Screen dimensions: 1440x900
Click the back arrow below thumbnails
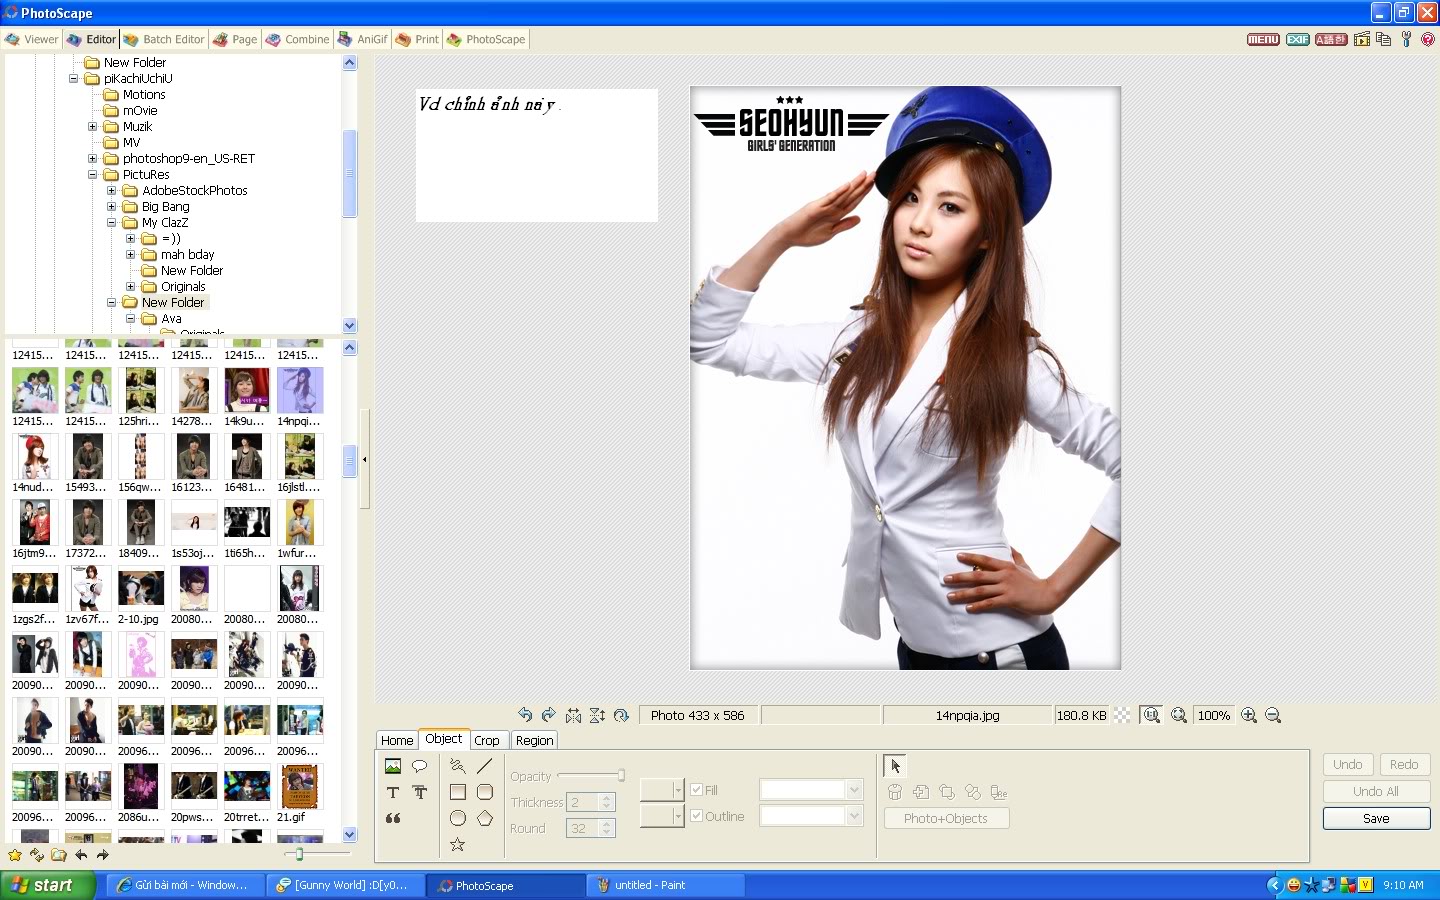pyautogui.click(x=81, y=855)
